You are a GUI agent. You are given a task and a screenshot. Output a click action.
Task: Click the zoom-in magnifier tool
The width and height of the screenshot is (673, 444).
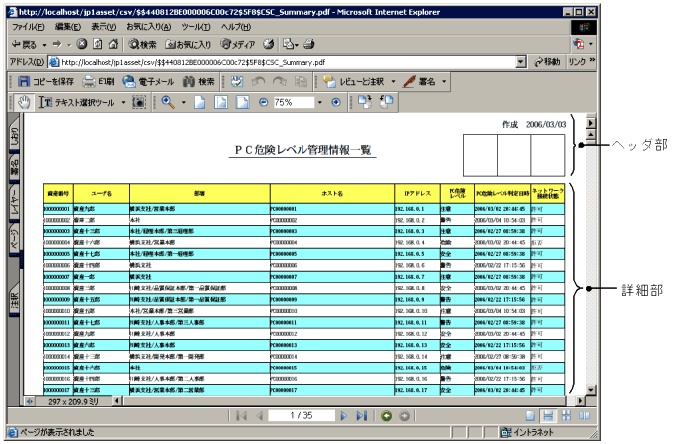167,102
